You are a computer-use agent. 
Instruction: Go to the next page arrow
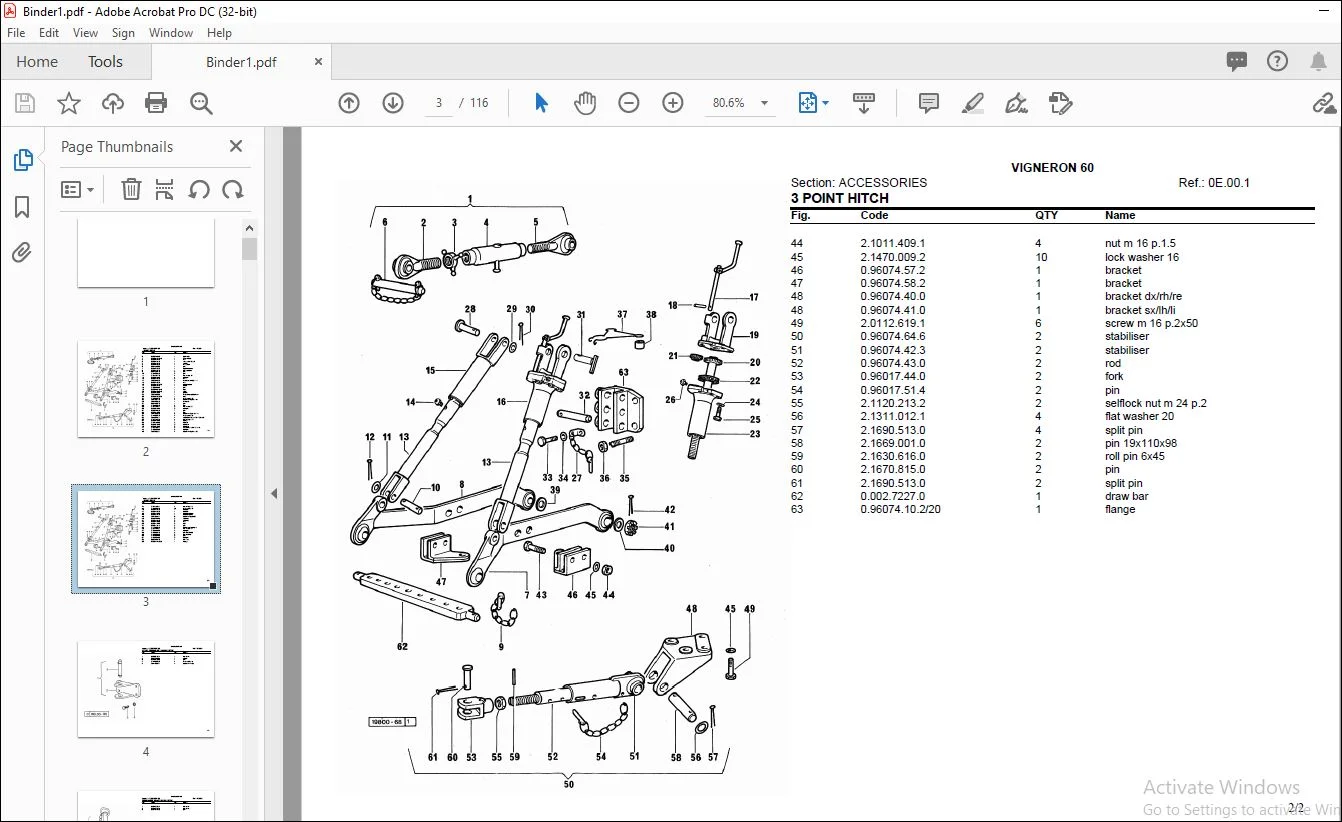(393, 103)
